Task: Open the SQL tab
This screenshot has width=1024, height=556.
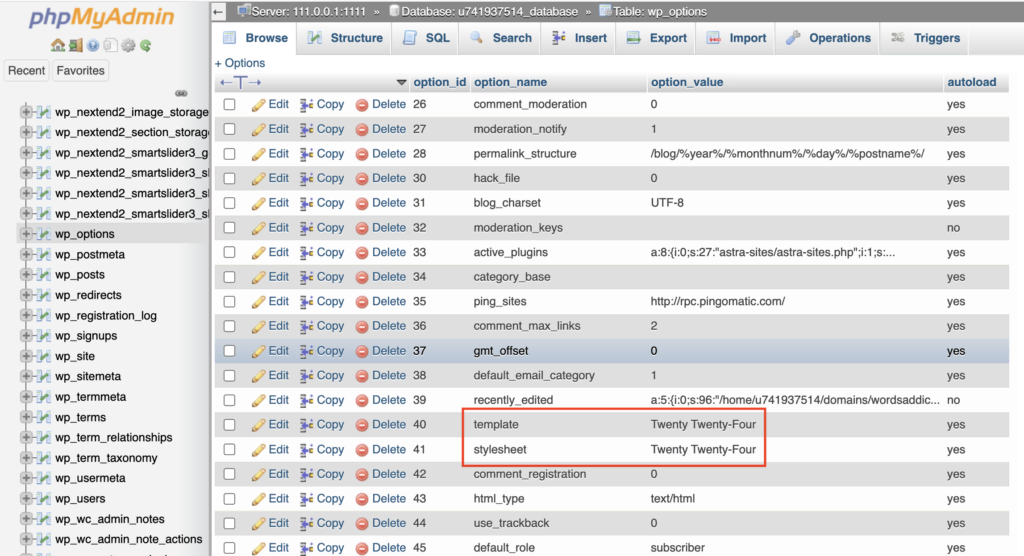Action: (426, 38)
